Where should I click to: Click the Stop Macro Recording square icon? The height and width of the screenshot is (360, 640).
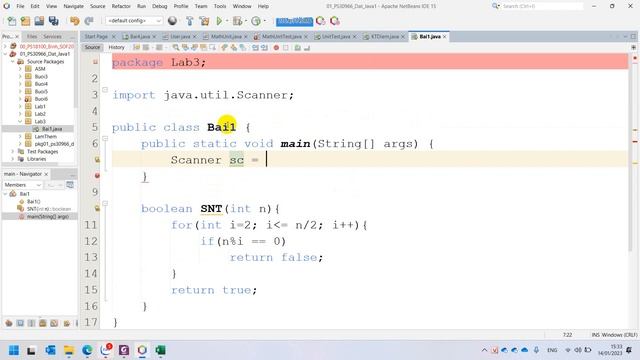286,48
